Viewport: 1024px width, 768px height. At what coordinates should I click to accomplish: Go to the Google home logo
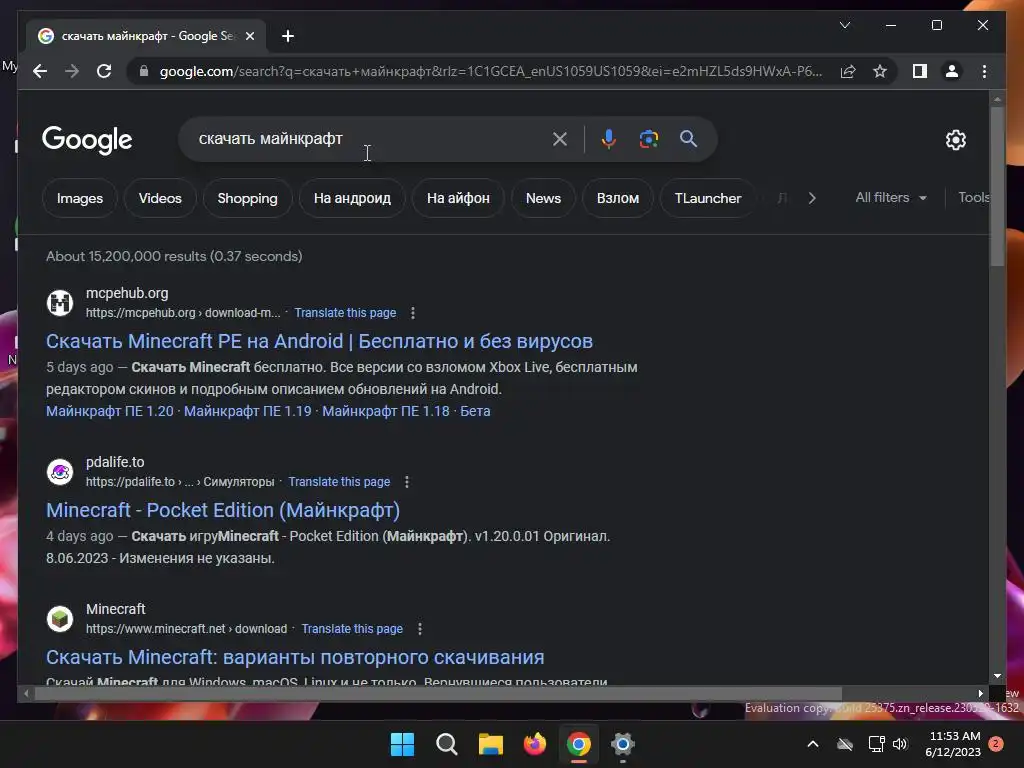pyautogui.click(x=87, y=139)
